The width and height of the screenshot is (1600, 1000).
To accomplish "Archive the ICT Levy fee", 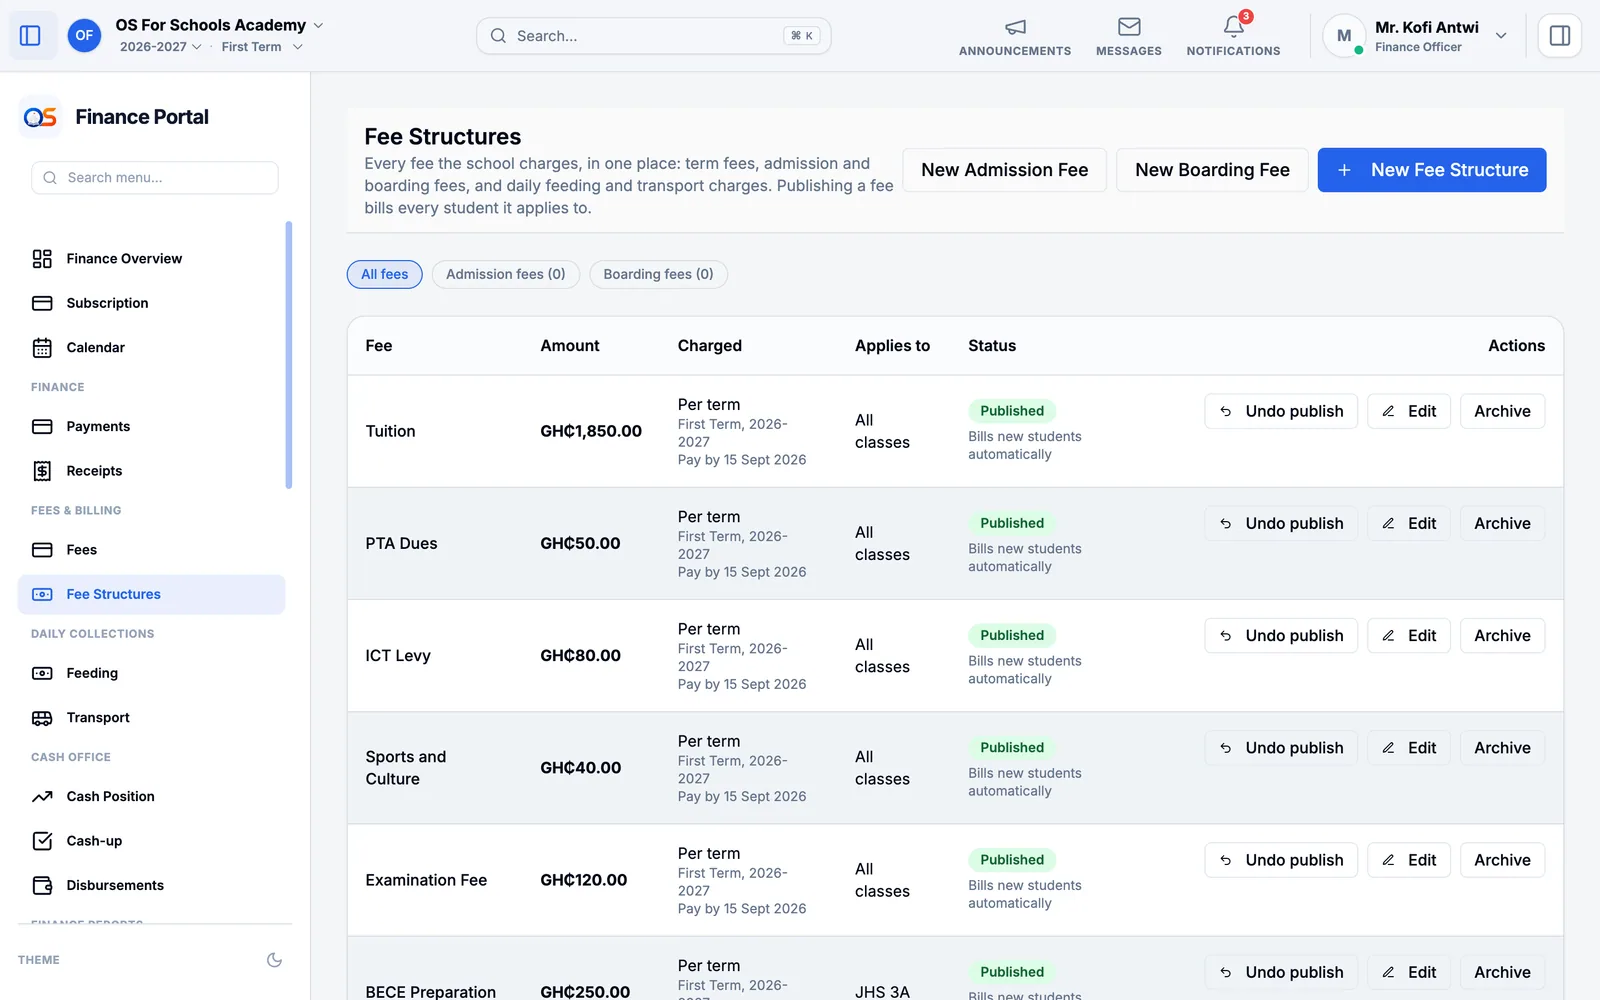I will click(1502, 635).
